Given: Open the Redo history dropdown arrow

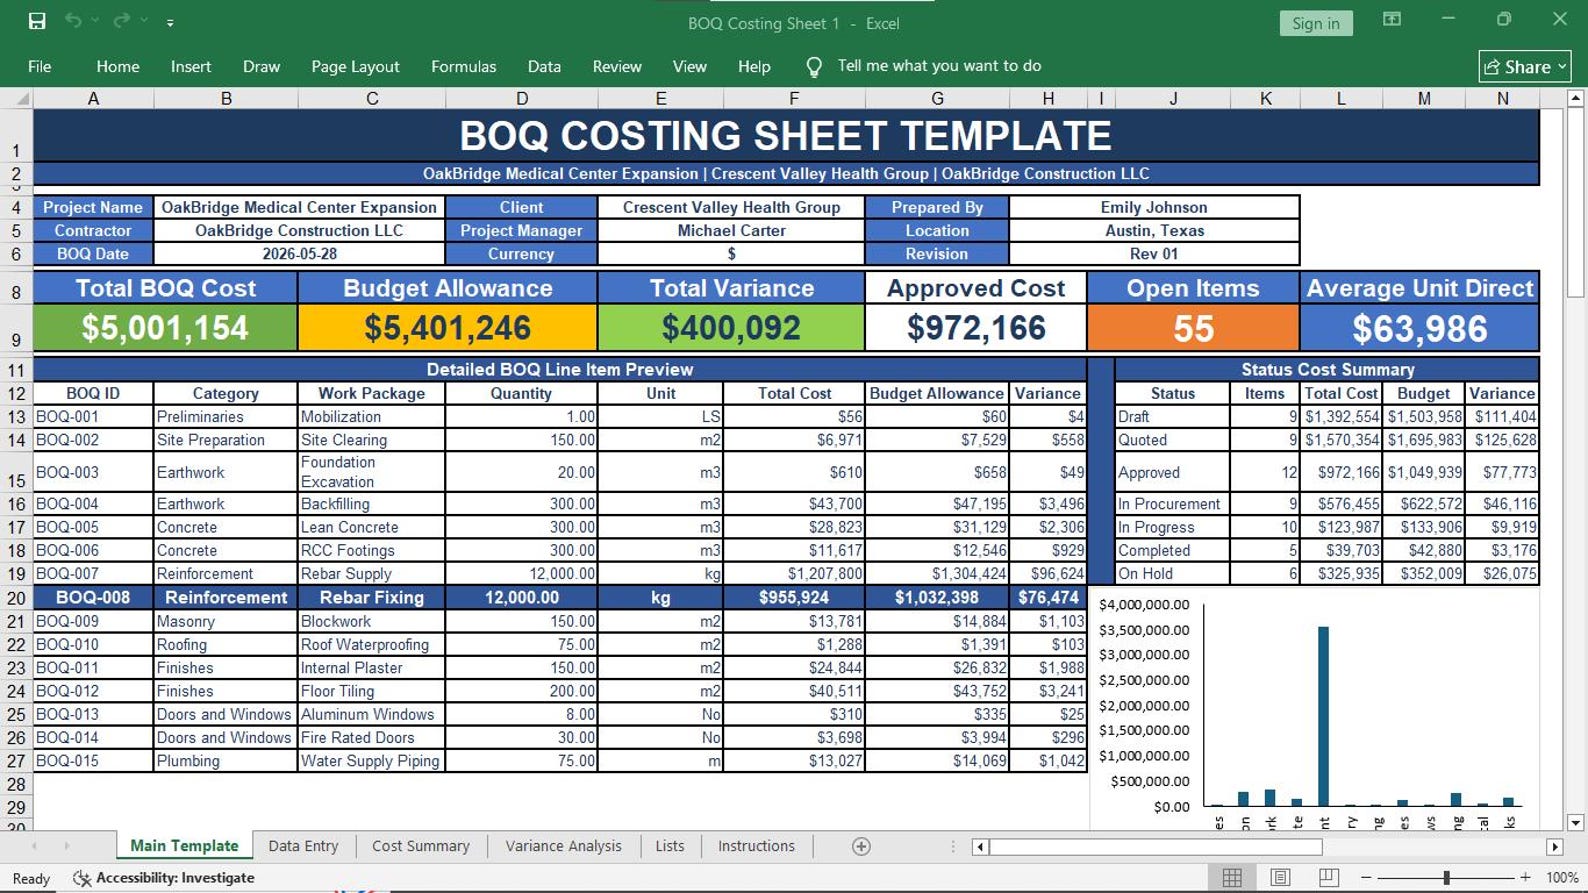Looking at the screenshot, I should click(x=145, y=21).
